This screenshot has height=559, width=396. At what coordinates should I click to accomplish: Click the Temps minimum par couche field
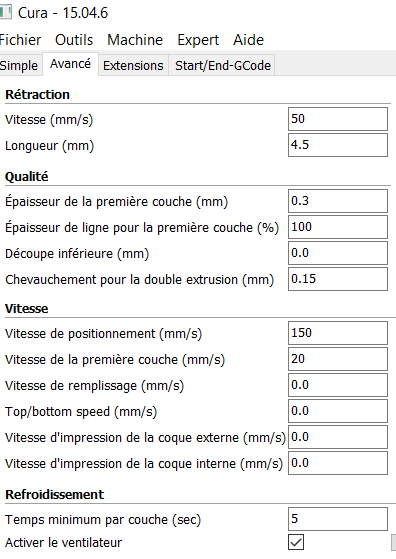pos(338,519)
